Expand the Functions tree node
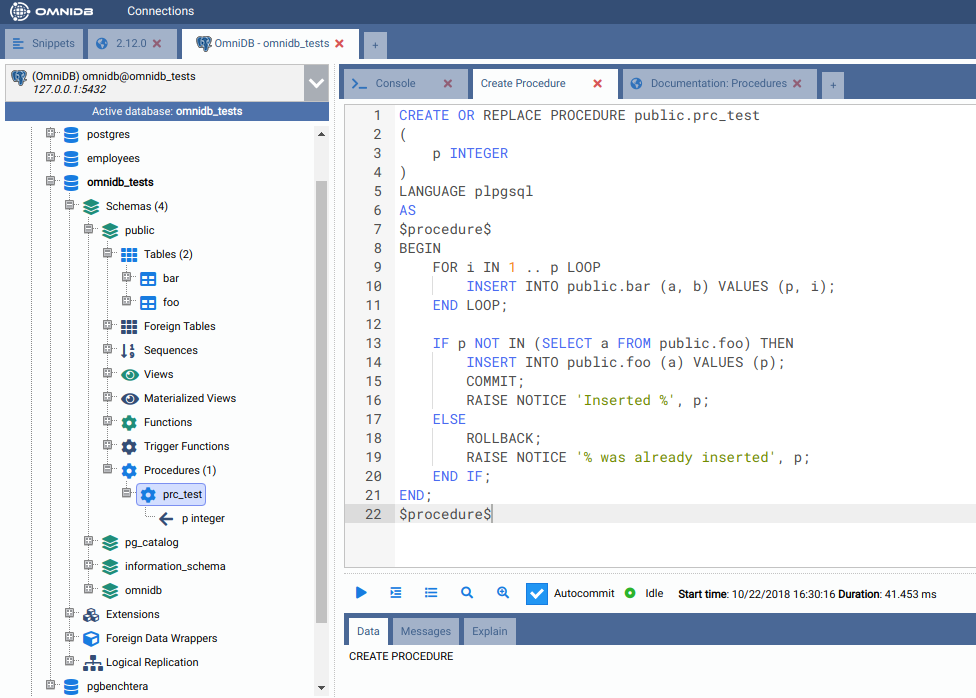 click(108, 422)
